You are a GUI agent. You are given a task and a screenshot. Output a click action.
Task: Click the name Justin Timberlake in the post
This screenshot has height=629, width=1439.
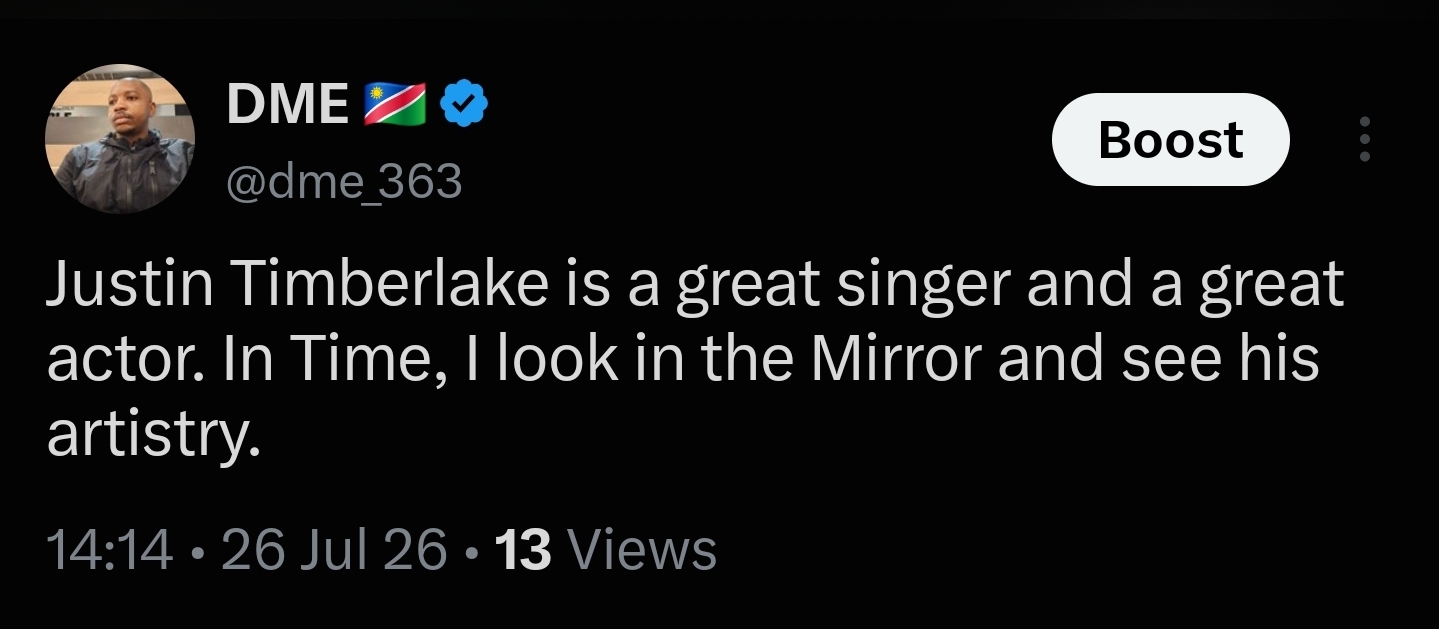pyautogui.click(x=297, y=286)
